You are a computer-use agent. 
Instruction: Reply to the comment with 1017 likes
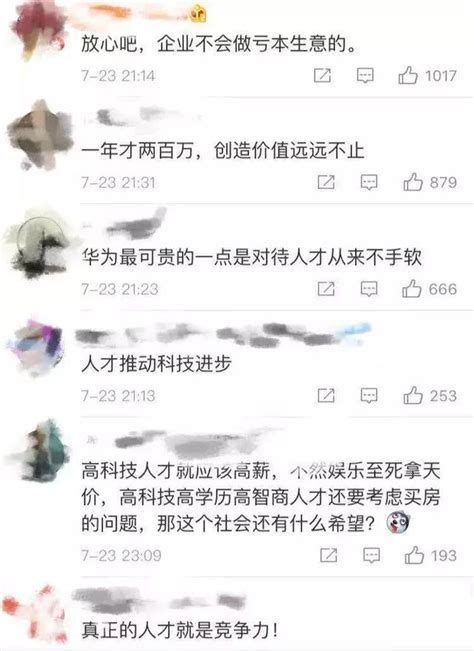pyautogui.click(x=365, y=76)
